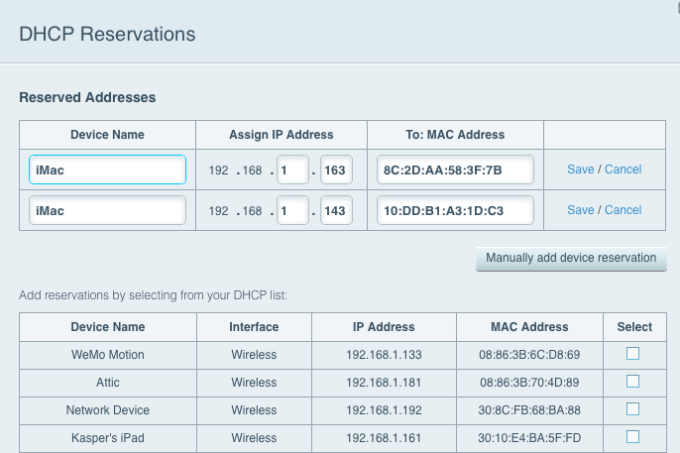The width and height of the screenshot is (680, 453).
Task: Click third octet field in first reservation row
Action: coord(292,170)
